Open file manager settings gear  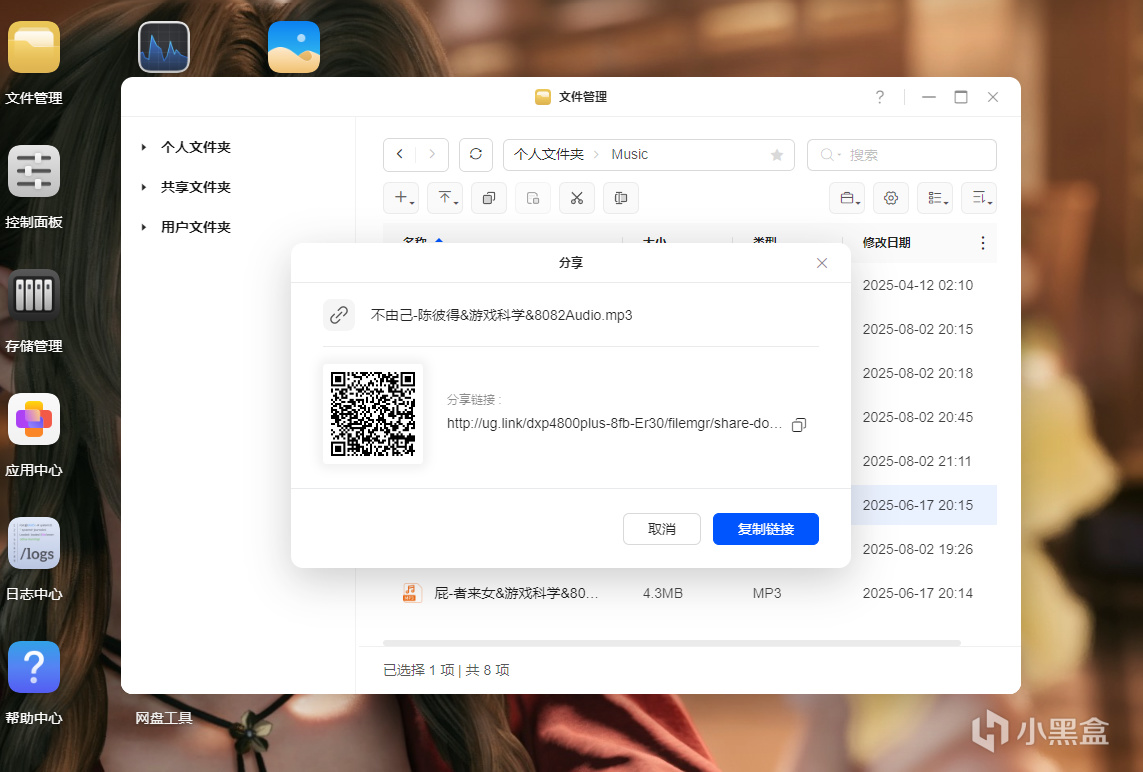coord(891,198)
